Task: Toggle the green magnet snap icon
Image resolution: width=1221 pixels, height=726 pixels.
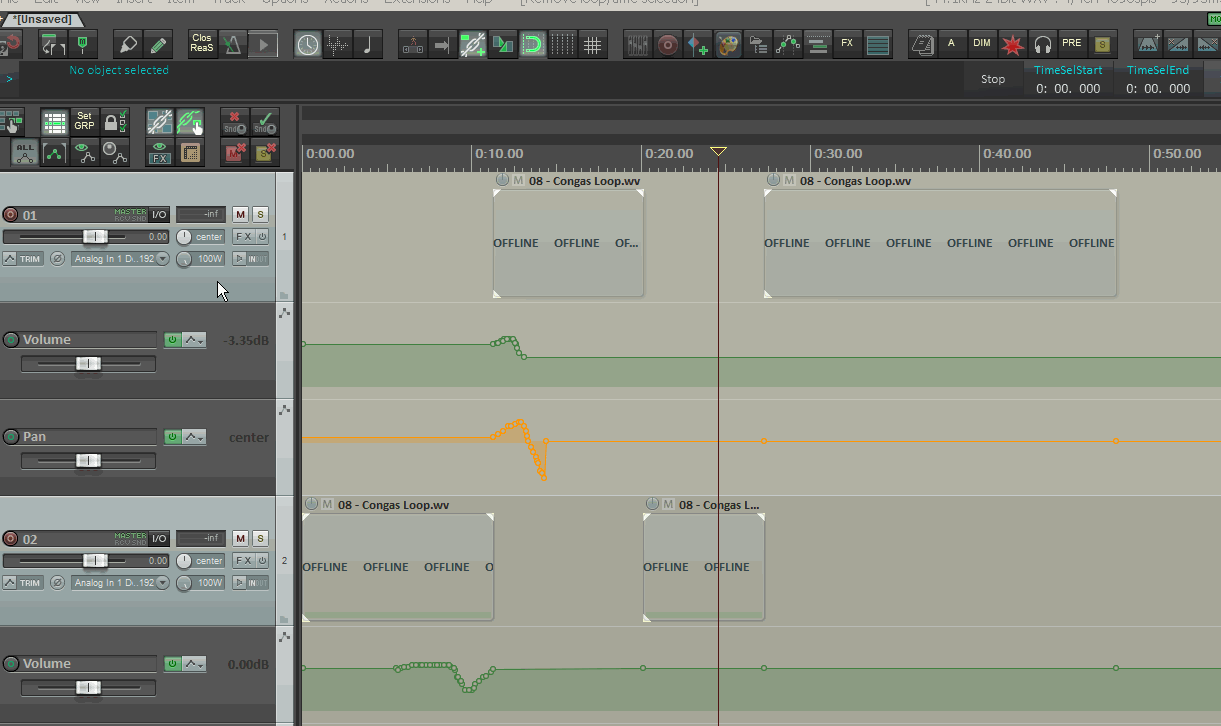Action: 533,44
